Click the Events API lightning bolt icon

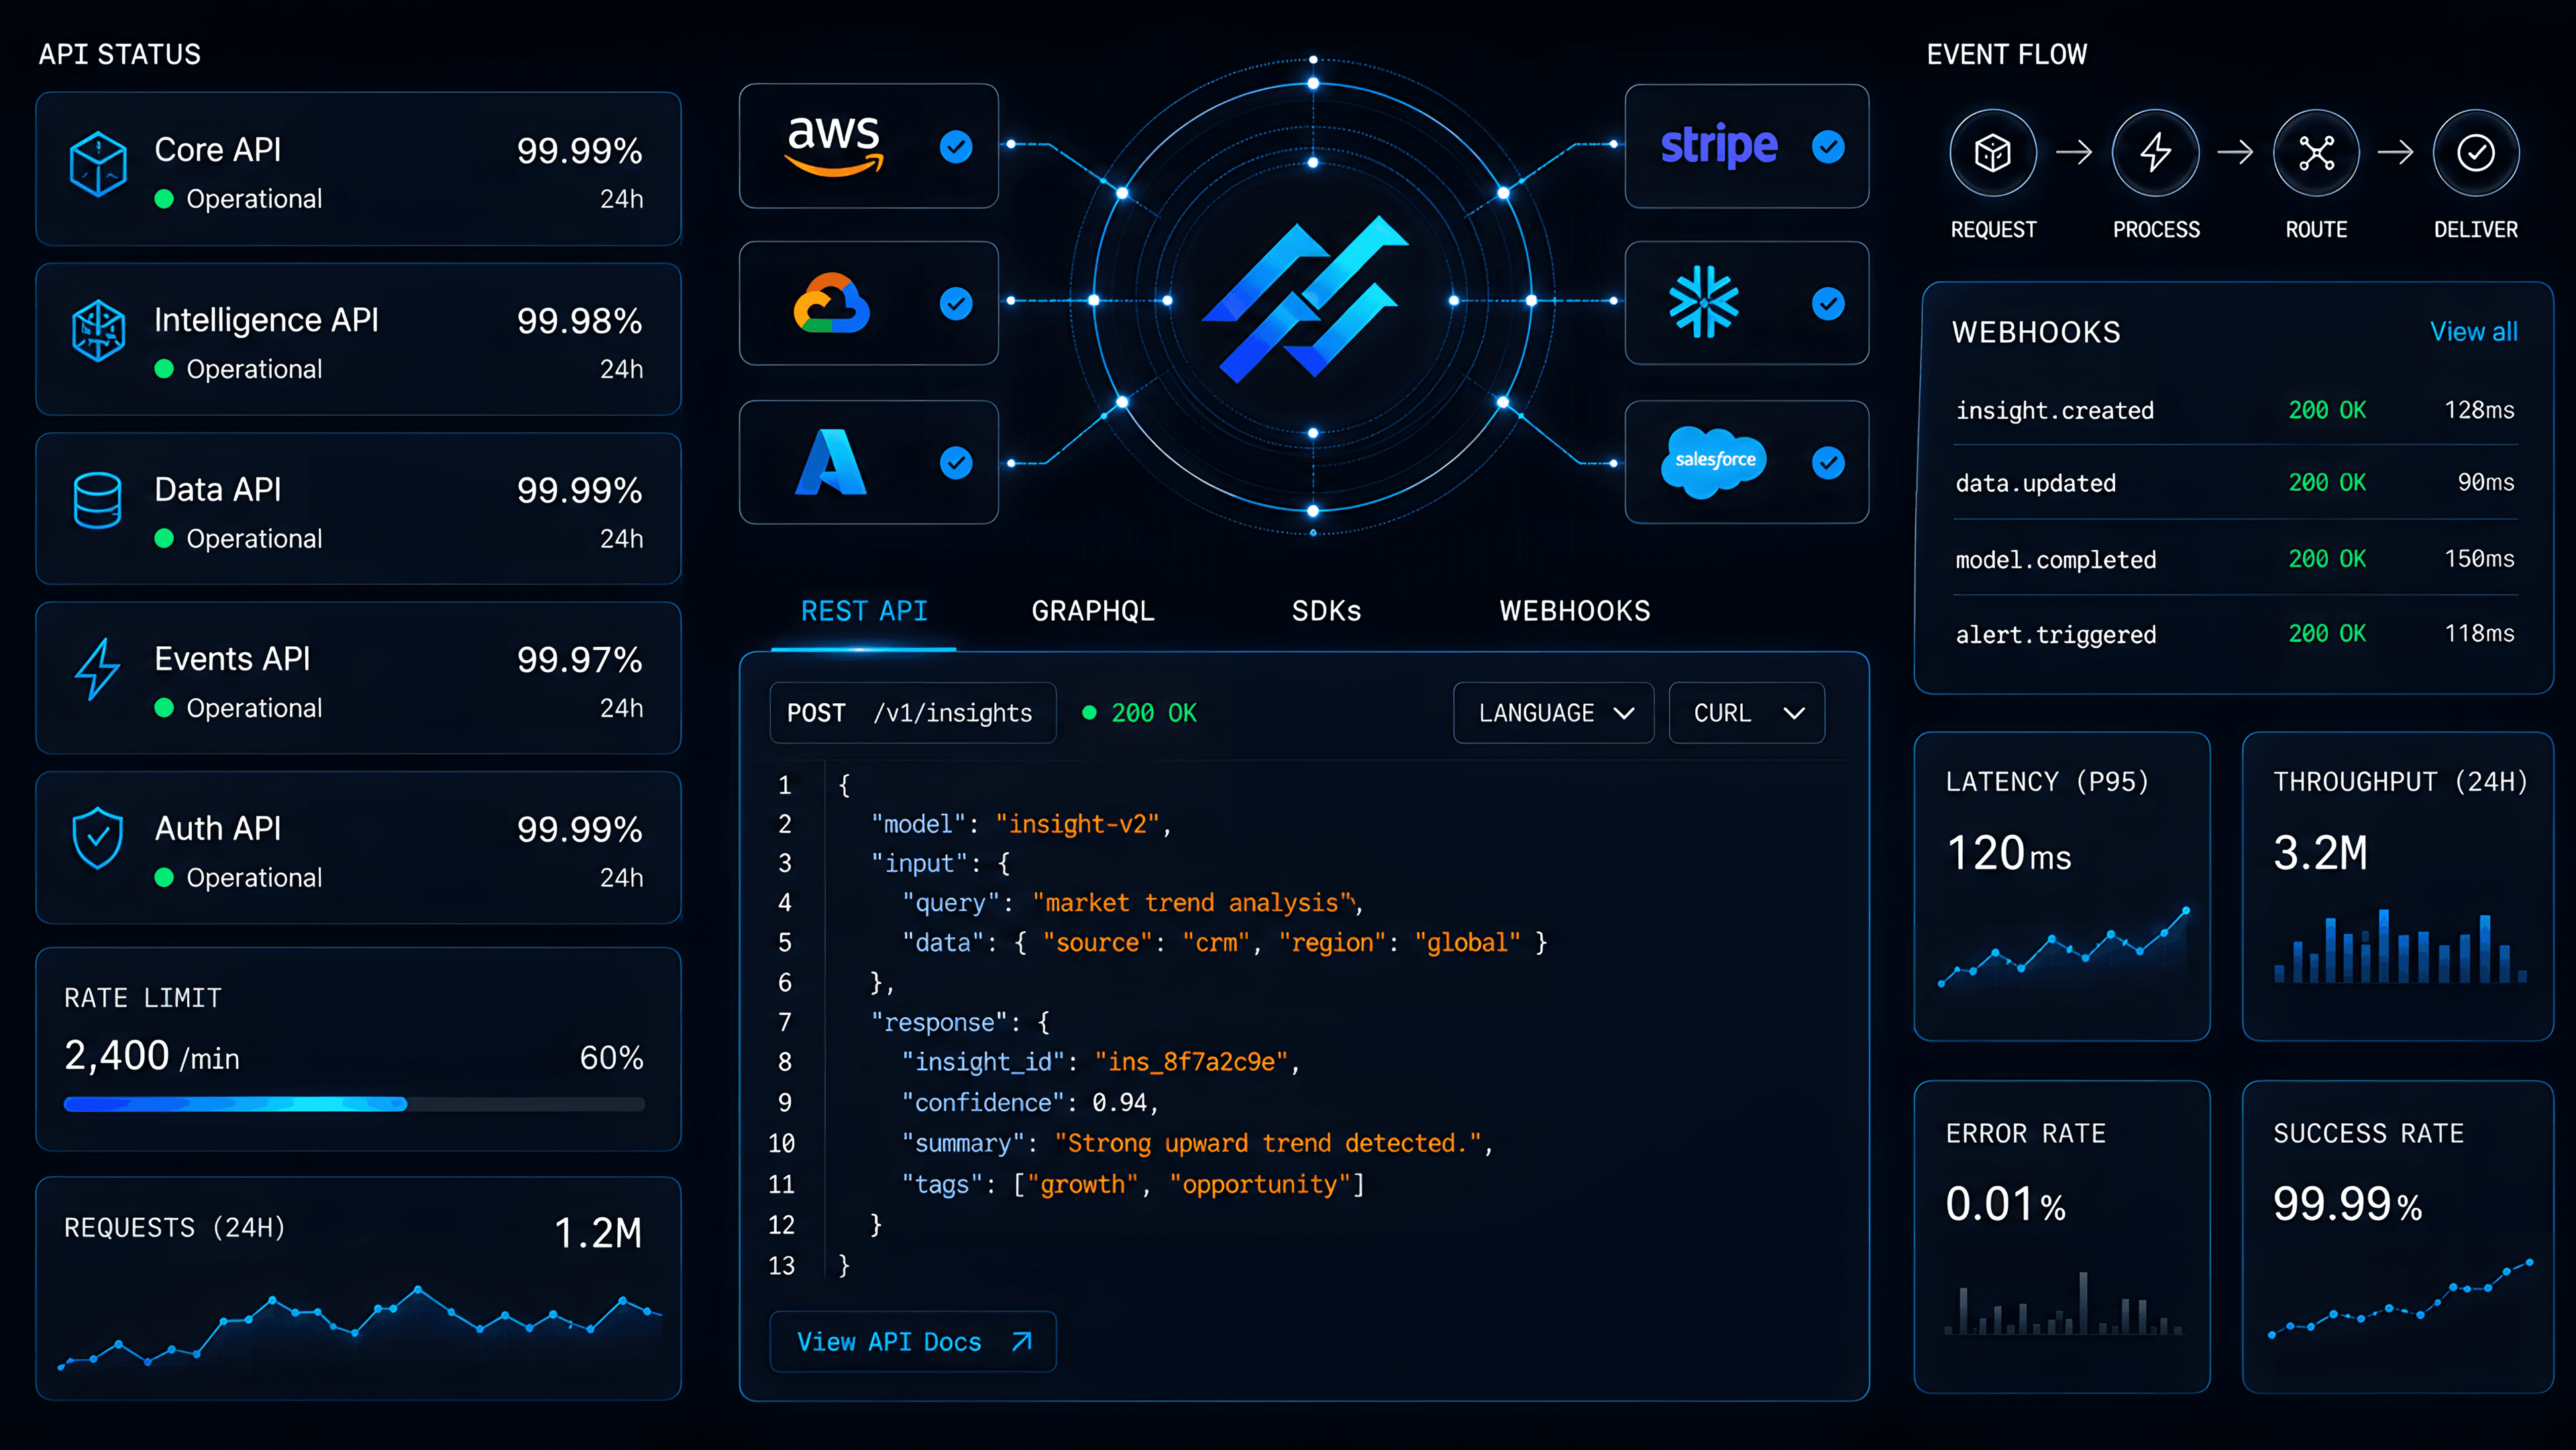[x=98, y=669]
